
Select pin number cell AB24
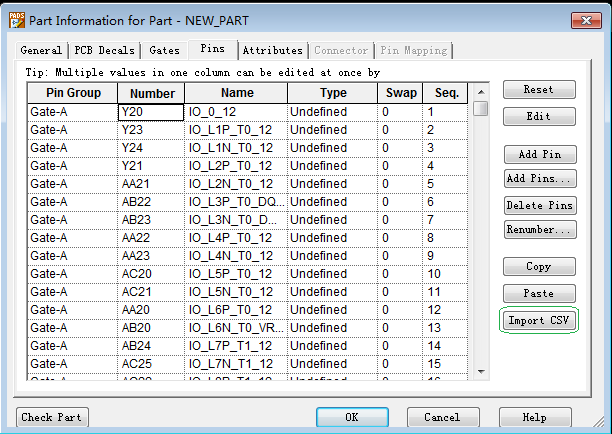tap(151, 345)
